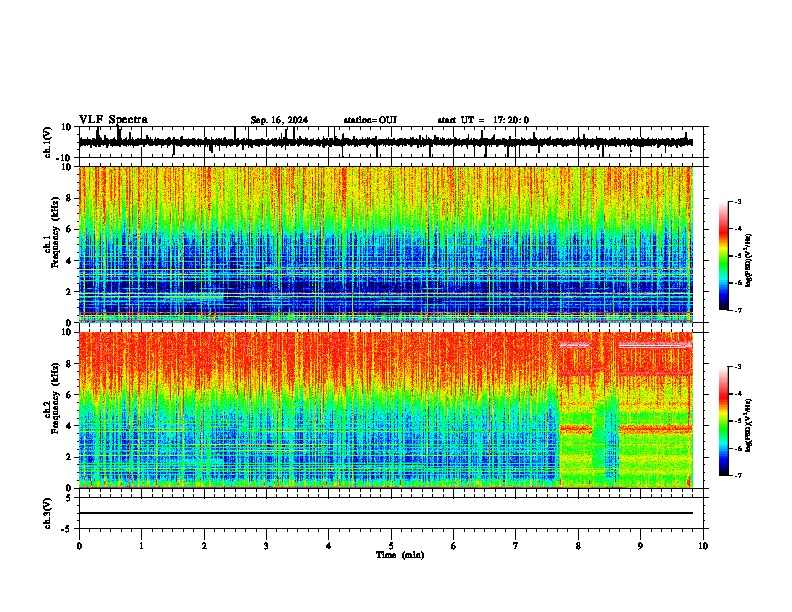
Task: Click the white 9 kHz band in ch.2 spectrogram
Action: tap(656, 346)
